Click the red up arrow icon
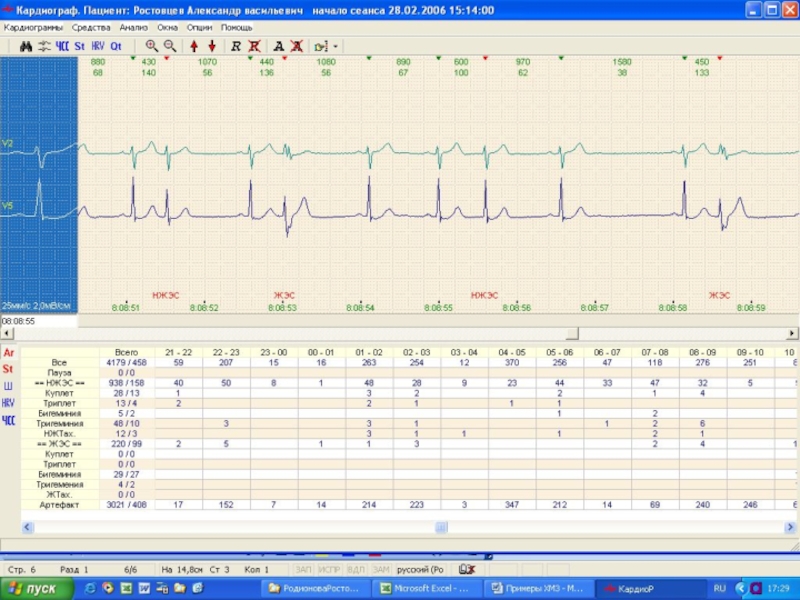The width and height of the screenshot is (800, 600). point(194,46)
